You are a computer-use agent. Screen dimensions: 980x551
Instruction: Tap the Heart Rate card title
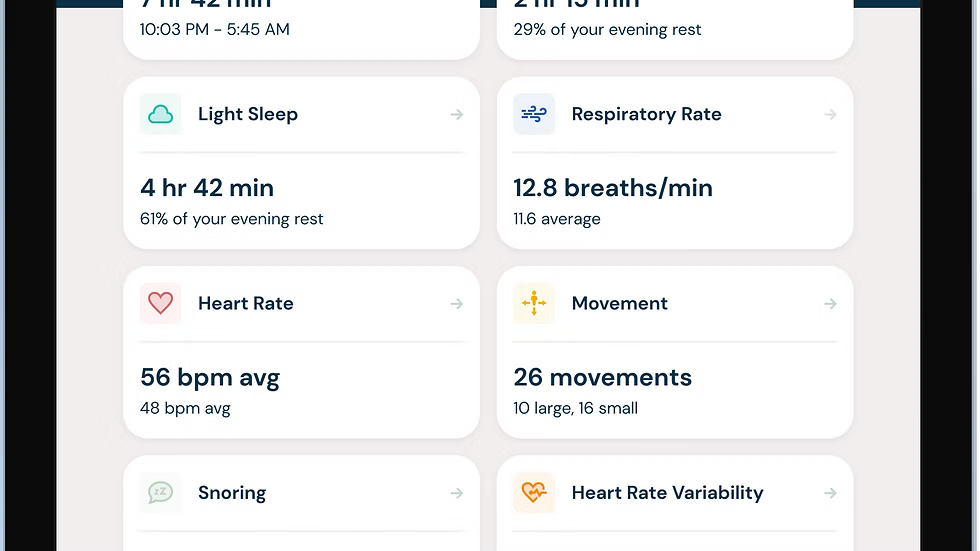[246, 303]
